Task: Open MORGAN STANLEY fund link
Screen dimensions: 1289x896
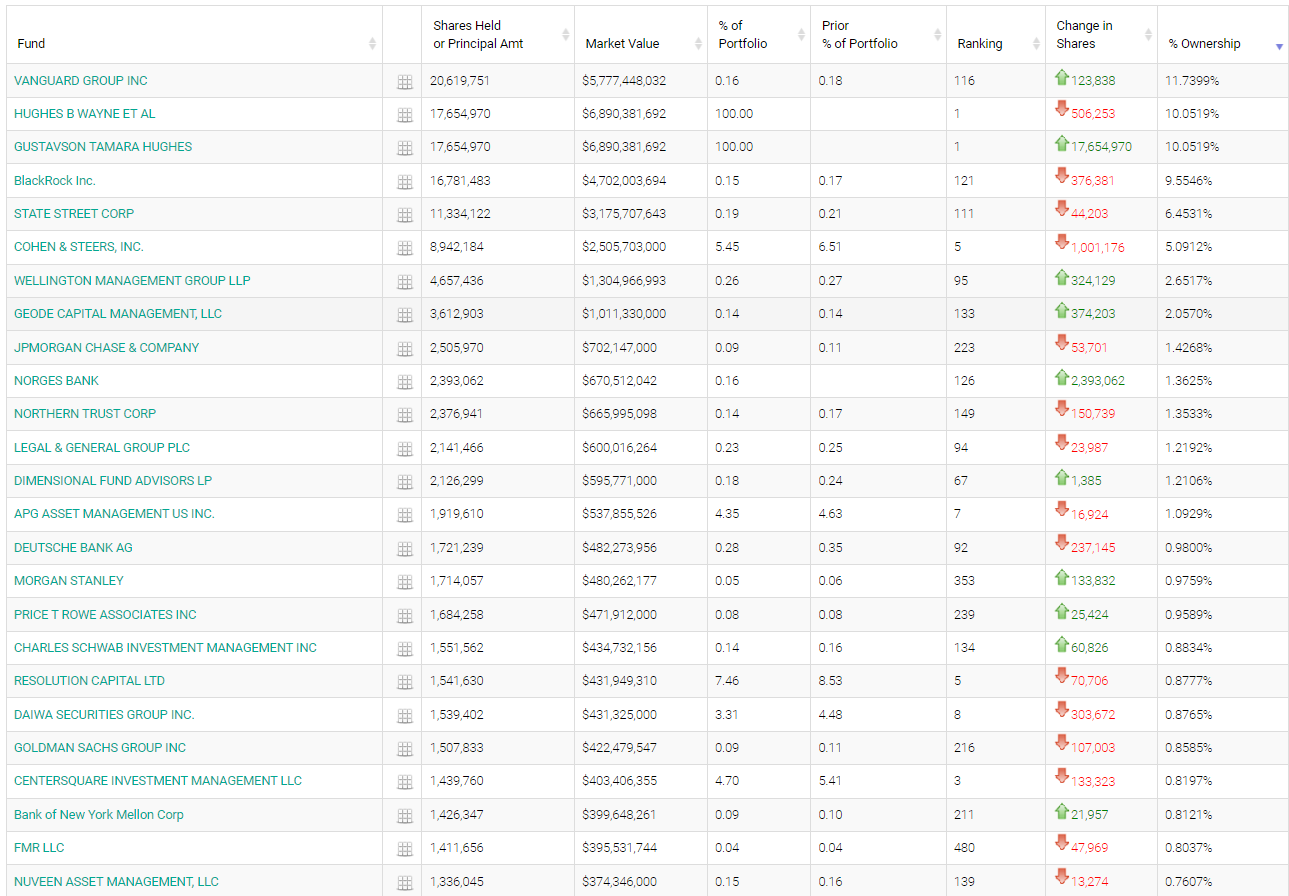Action: tap(69, 581)
